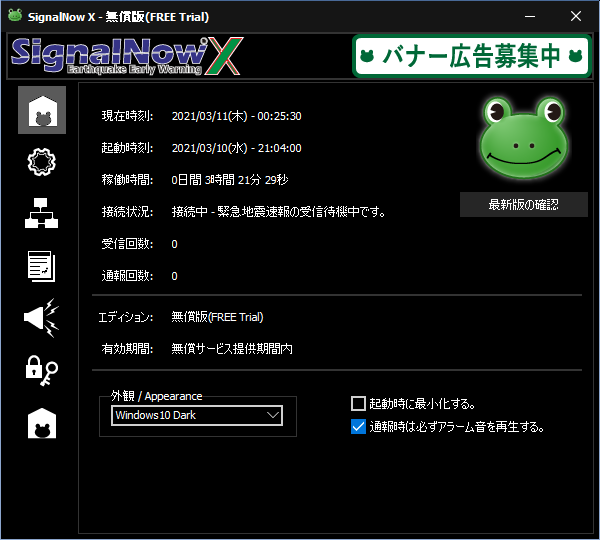600x540 pixels.
Task: Click the 通報回数 count value
Action: (174, 276)
